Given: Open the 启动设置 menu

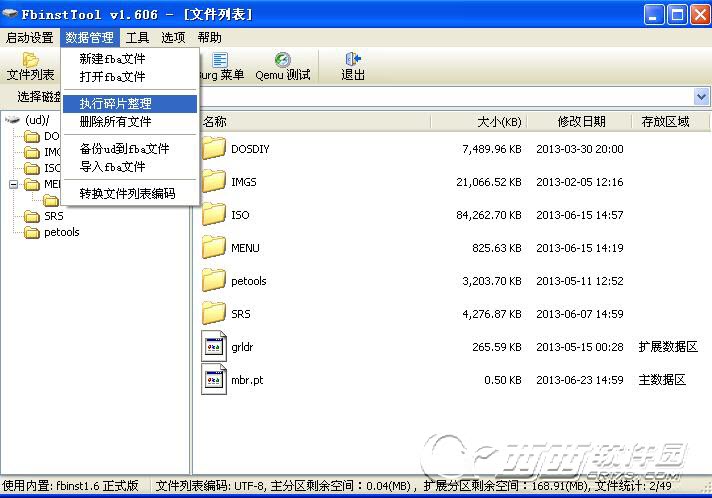Looking at the screenshot, I should click(30, 37).
